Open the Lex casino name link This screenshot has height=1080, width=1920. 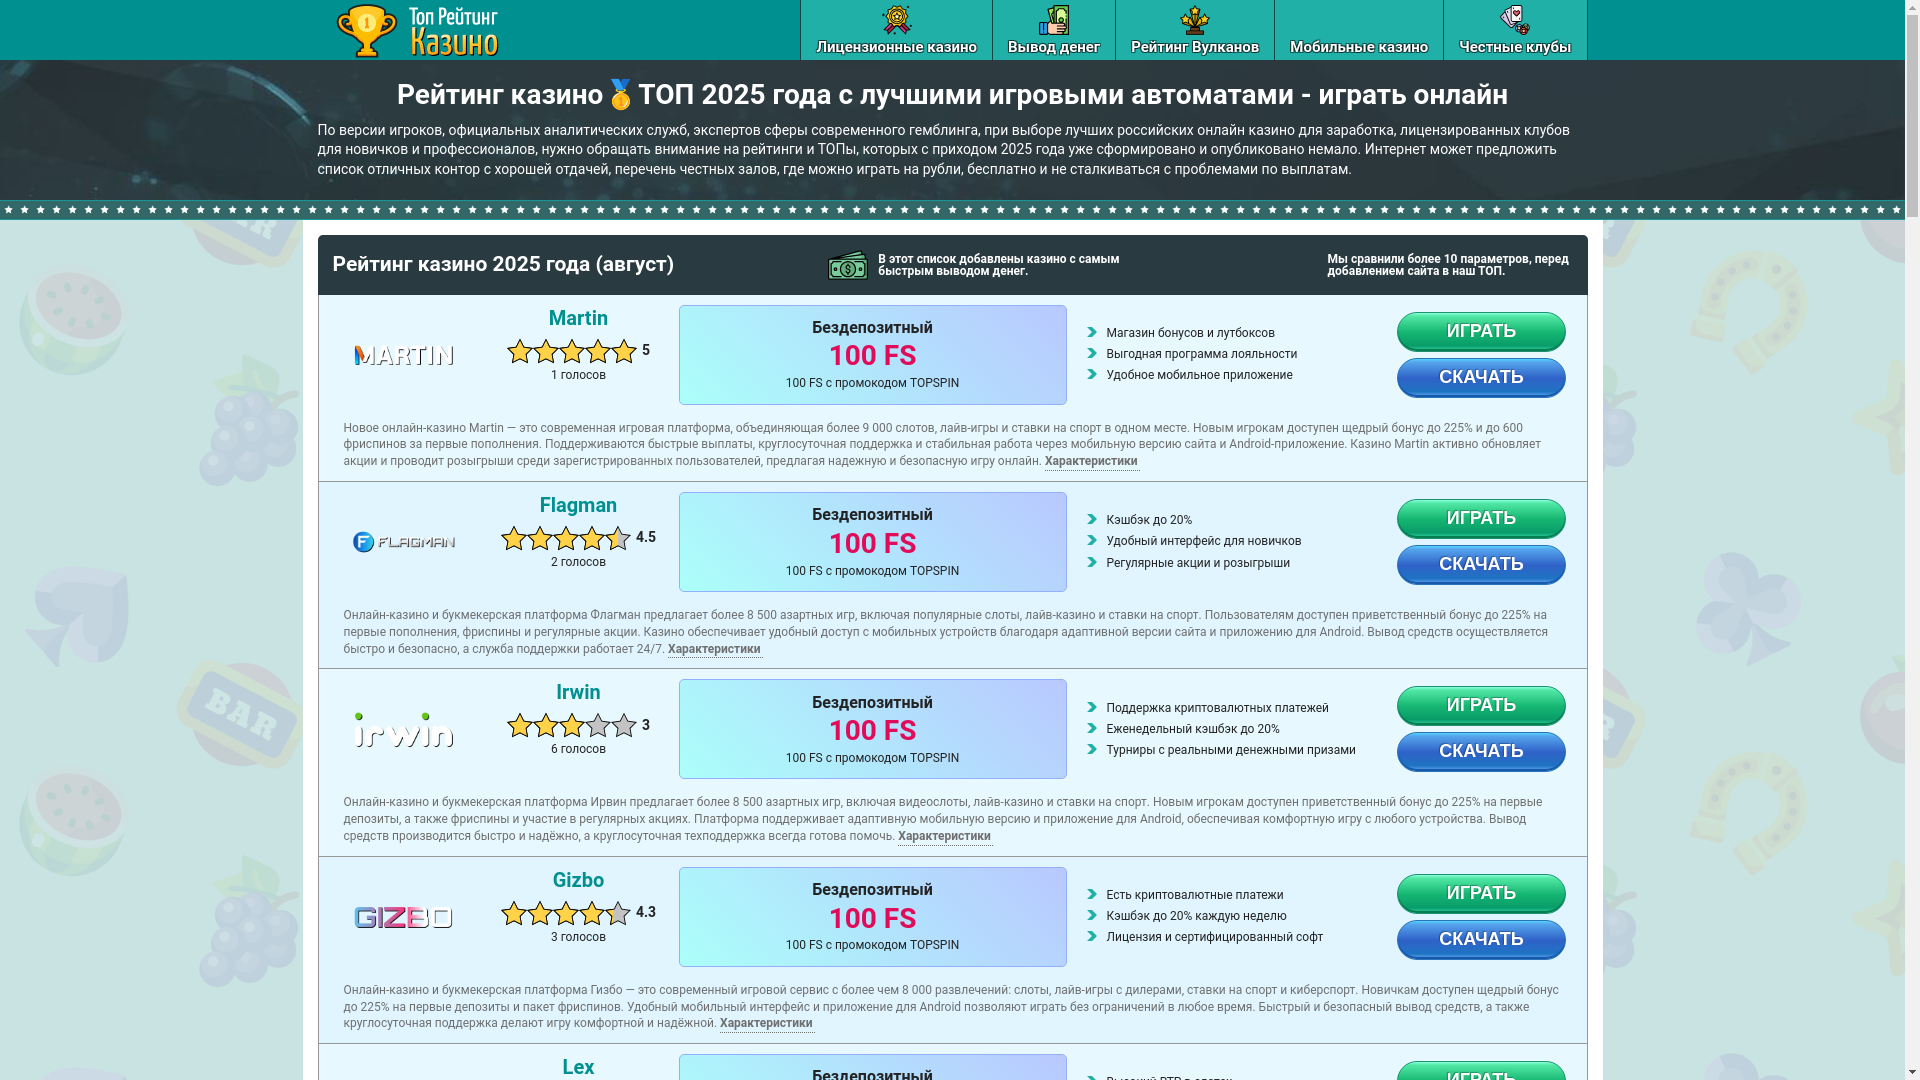coord(578,1067)
